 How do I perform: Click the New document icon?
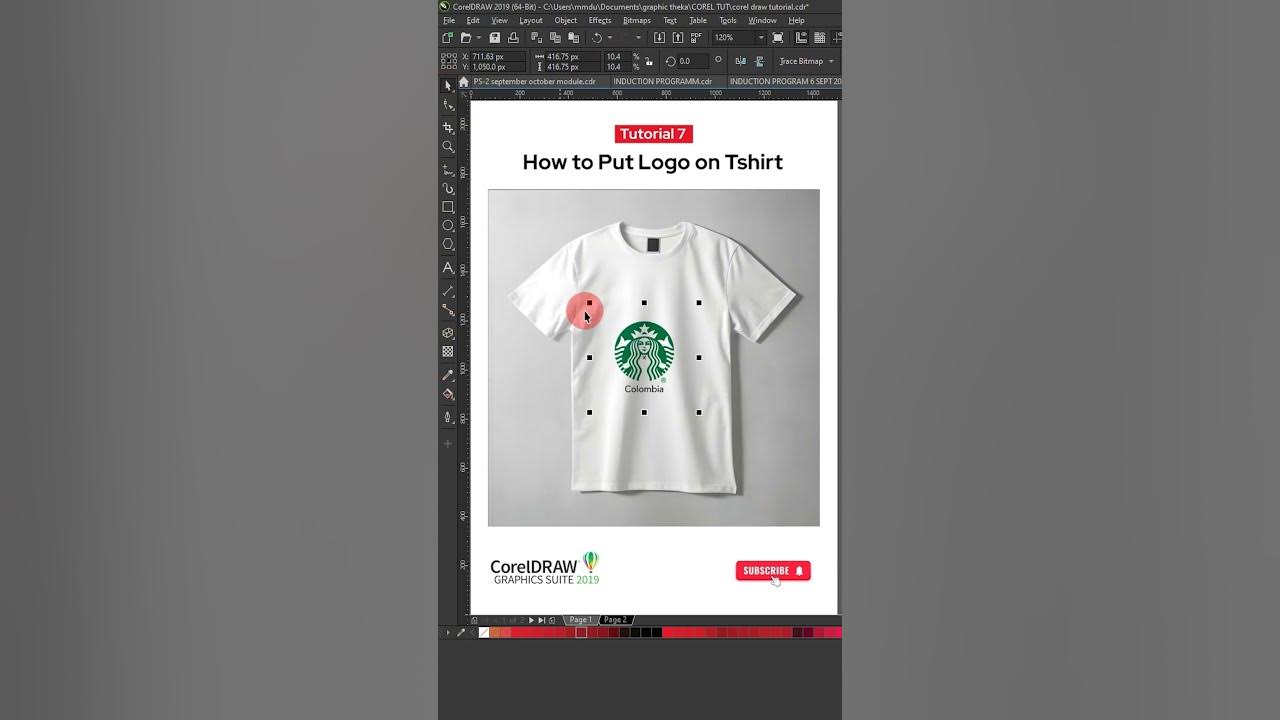[x=448, y=38]
